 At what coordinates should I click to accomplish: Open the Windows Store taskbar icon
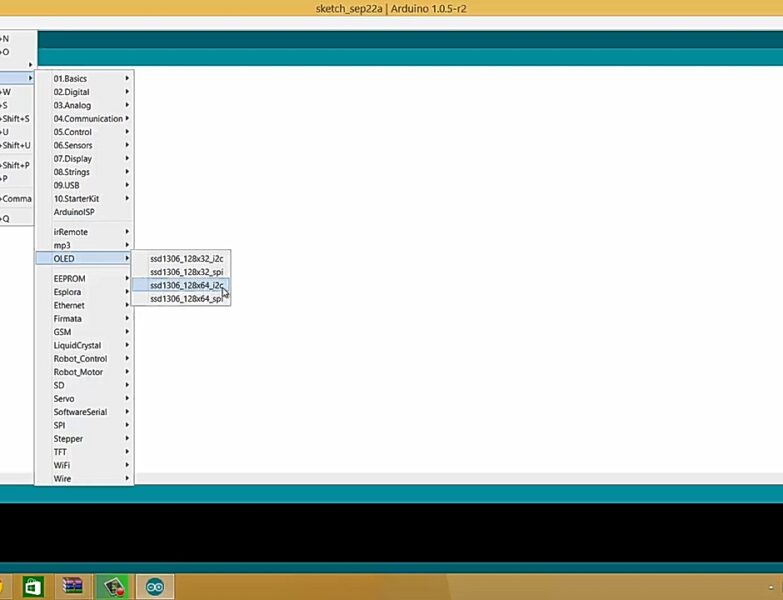pos(32,587)
